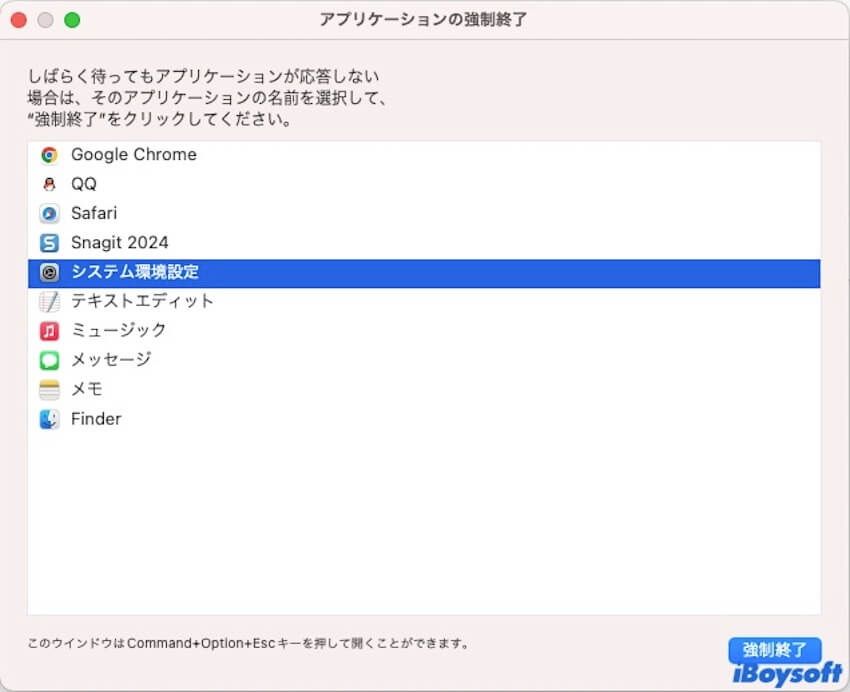Image resolution: width=850 pixels, height=692 pixels.
Task: Click the QQ penguin icon
Action: tap(48, 184)
